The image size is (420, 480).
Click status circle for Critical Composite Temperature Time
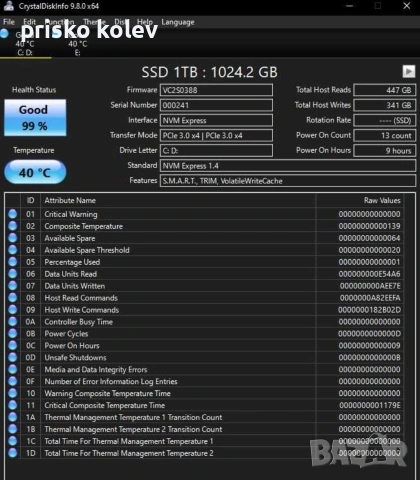point(13,405)
